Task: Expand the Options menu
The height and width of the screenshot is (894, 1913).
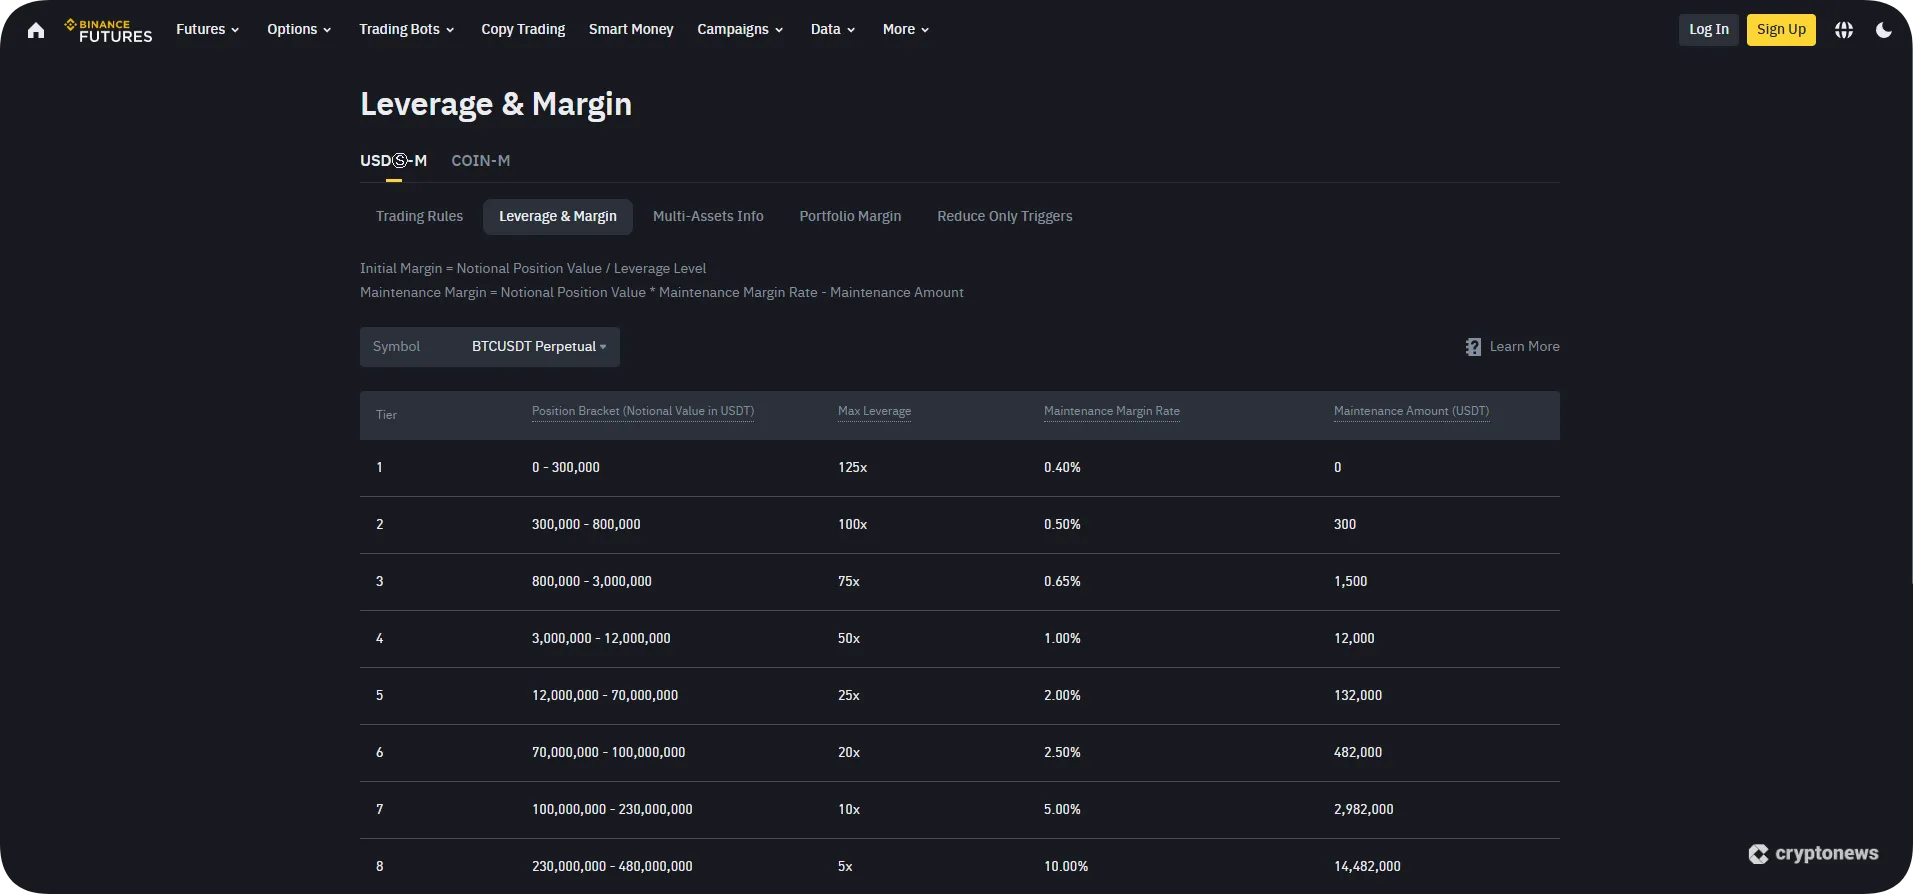Action: pyautogui.click(x=299, y=29)
